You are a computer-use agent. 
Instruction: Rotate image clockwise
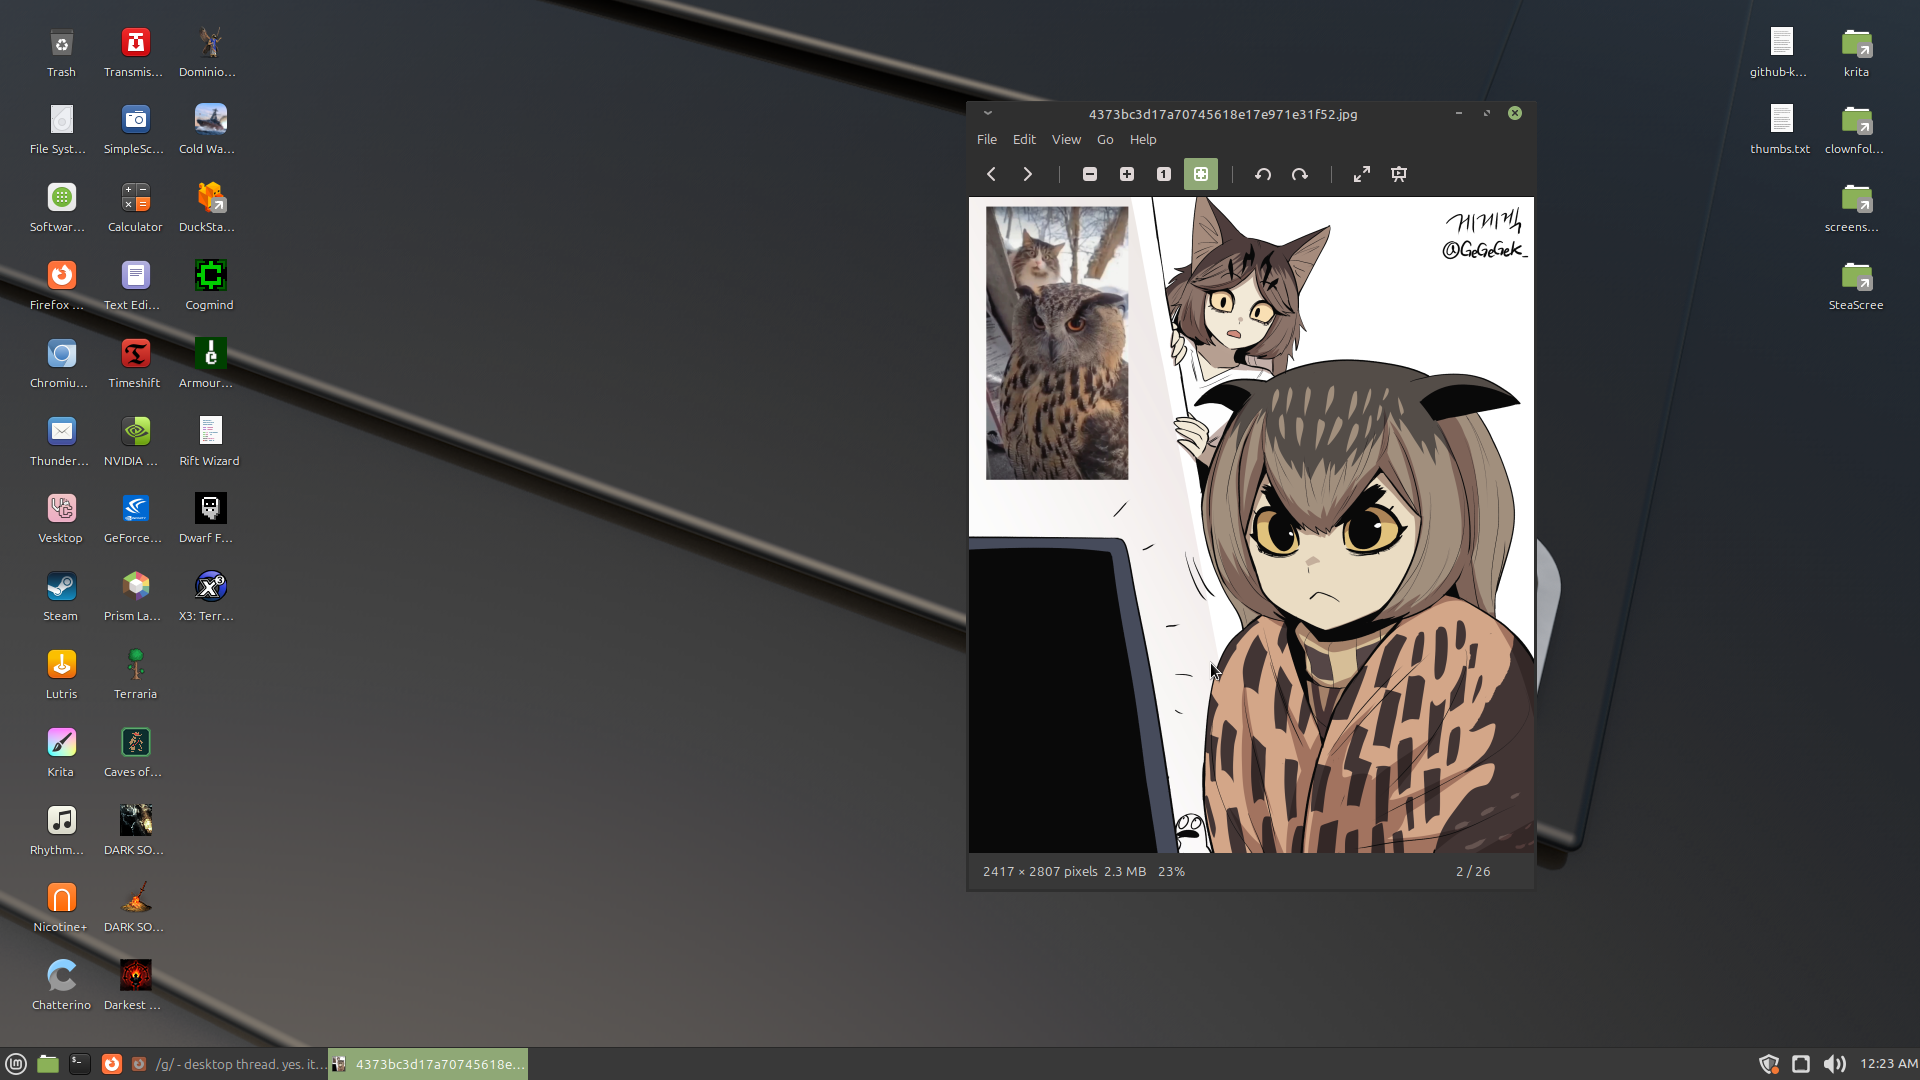[1300, 174]
